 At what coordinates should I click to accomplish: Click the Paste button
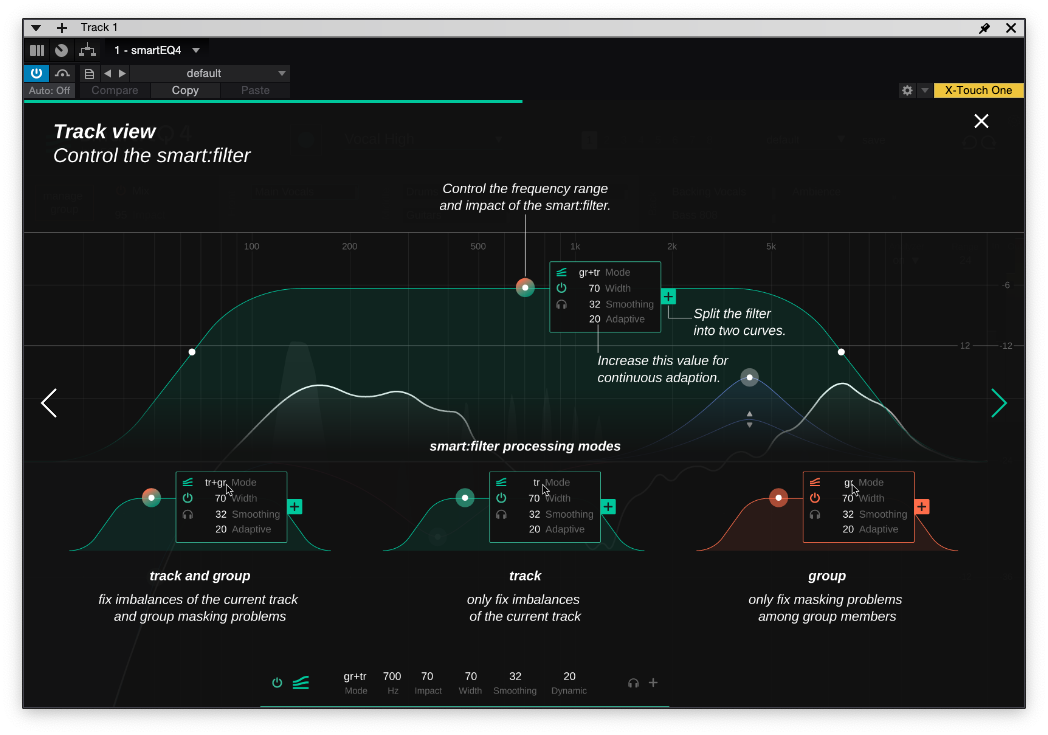(255, 90)
